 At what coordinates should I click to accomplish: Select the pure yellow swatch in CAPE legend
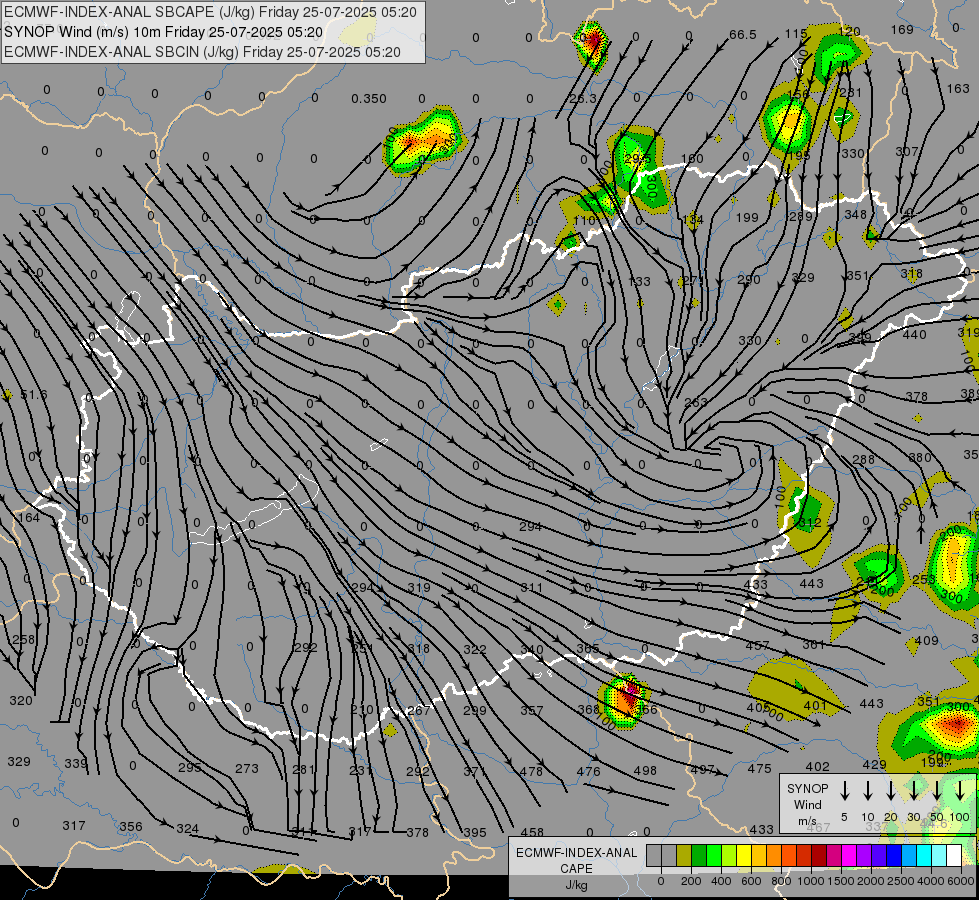click(x=744, y=856)
